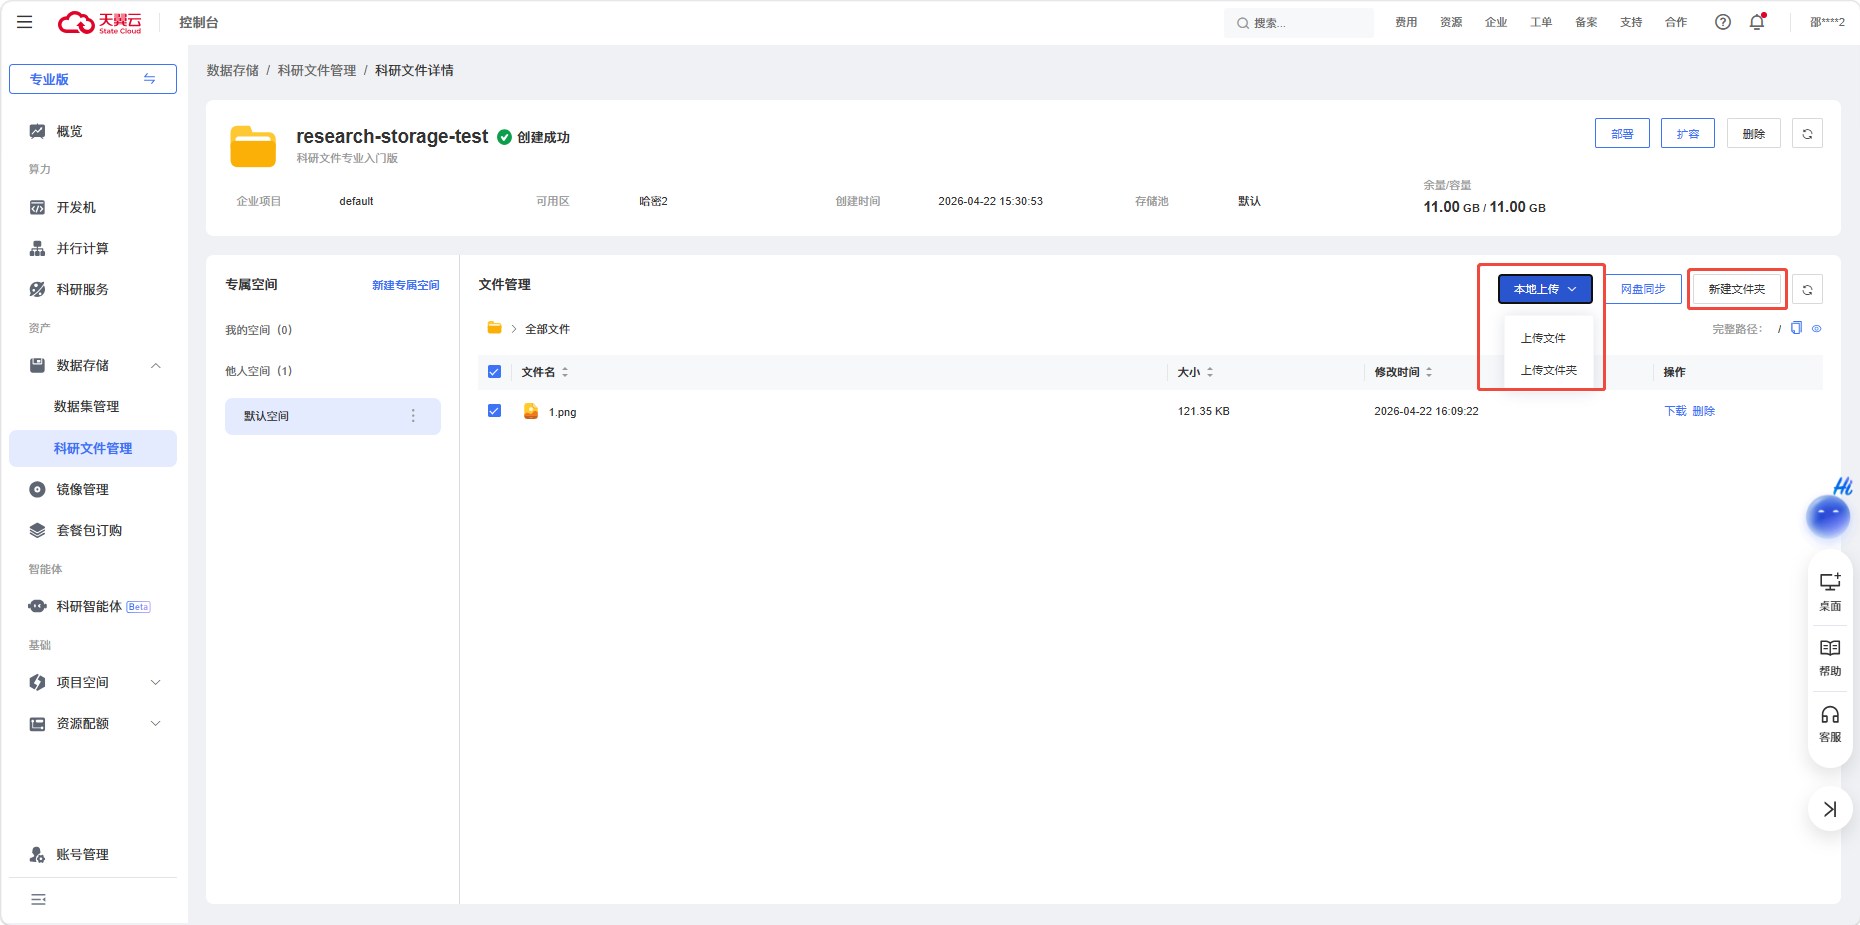Click 他人空间 (1) heading
Image resolution: width=1860 pixels, height=925 pixels.
click(258, 371)
